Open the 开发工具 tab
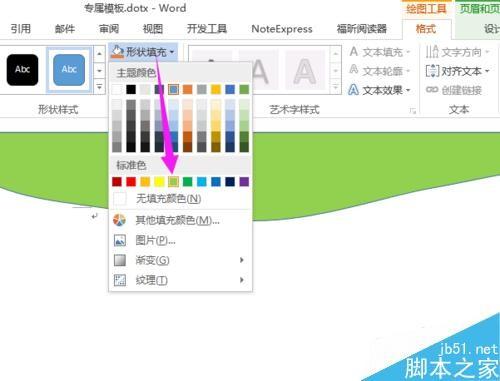This screenshot has width=500, height=381. click(207, 29)
